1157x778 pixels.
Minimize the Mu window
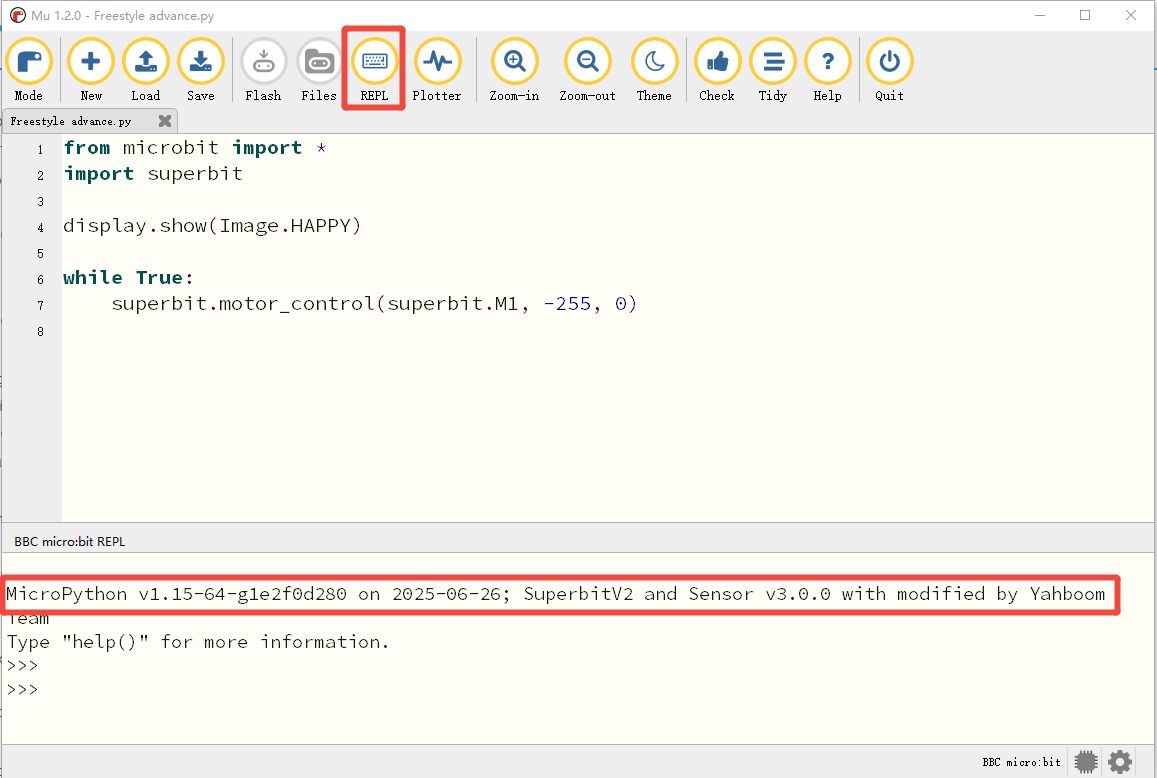tap(1040, 16)
